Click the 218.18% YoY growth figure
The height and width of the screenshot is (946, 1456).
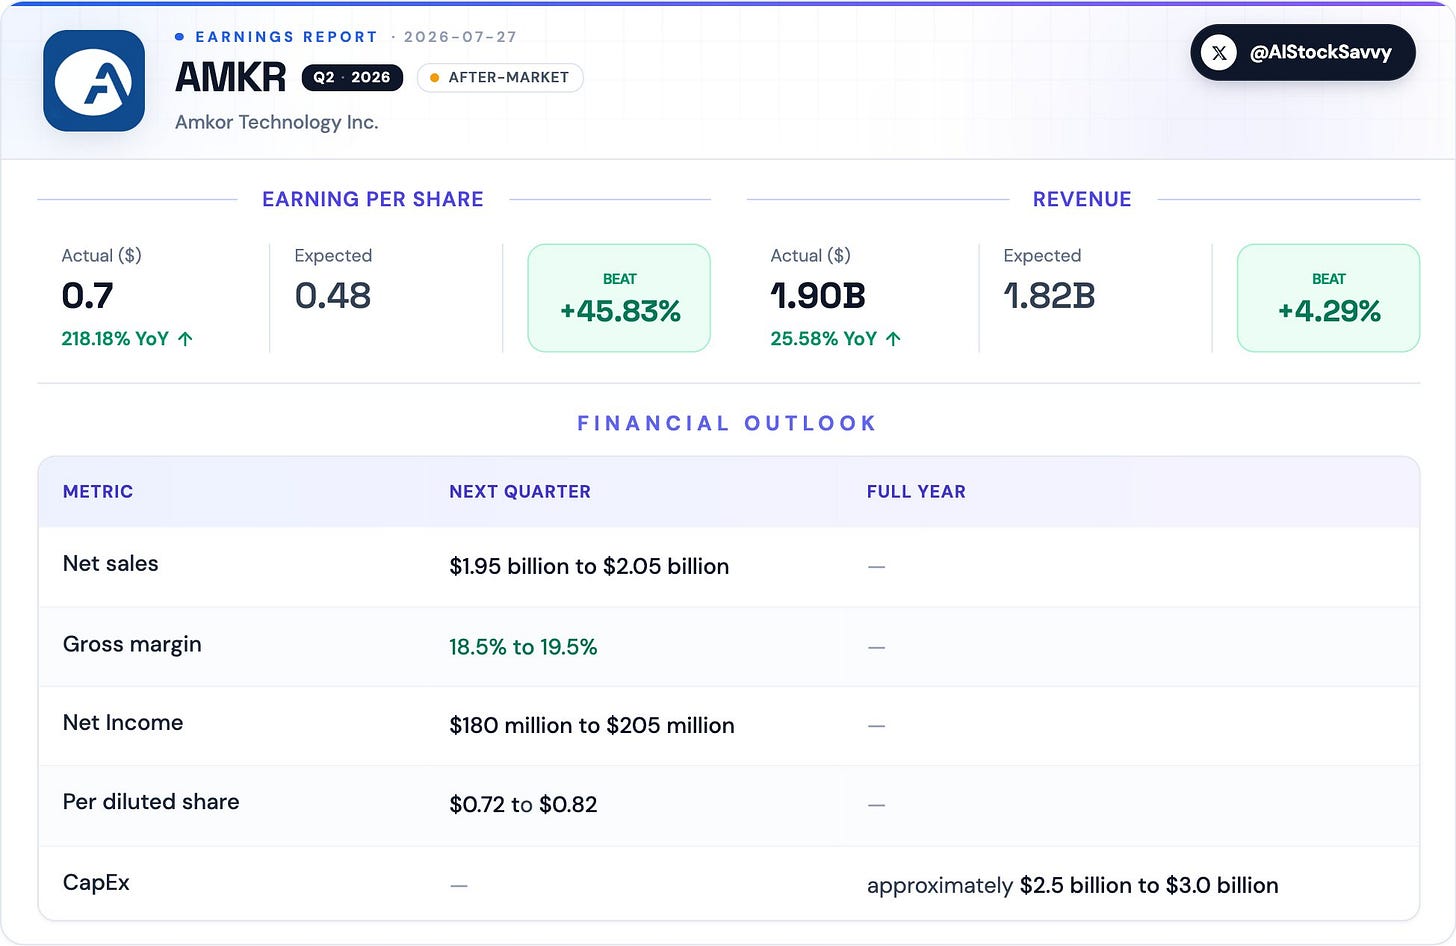[x=115, y=339]
